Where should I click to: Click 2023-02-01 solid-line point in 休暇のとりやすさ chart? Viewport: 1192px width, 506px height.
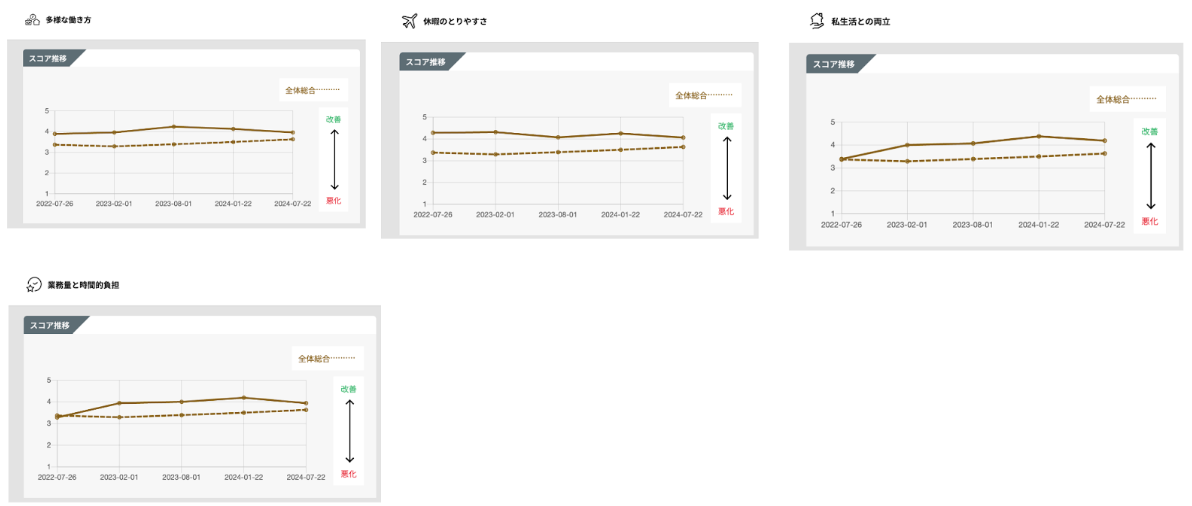click(x=495, y=132)
